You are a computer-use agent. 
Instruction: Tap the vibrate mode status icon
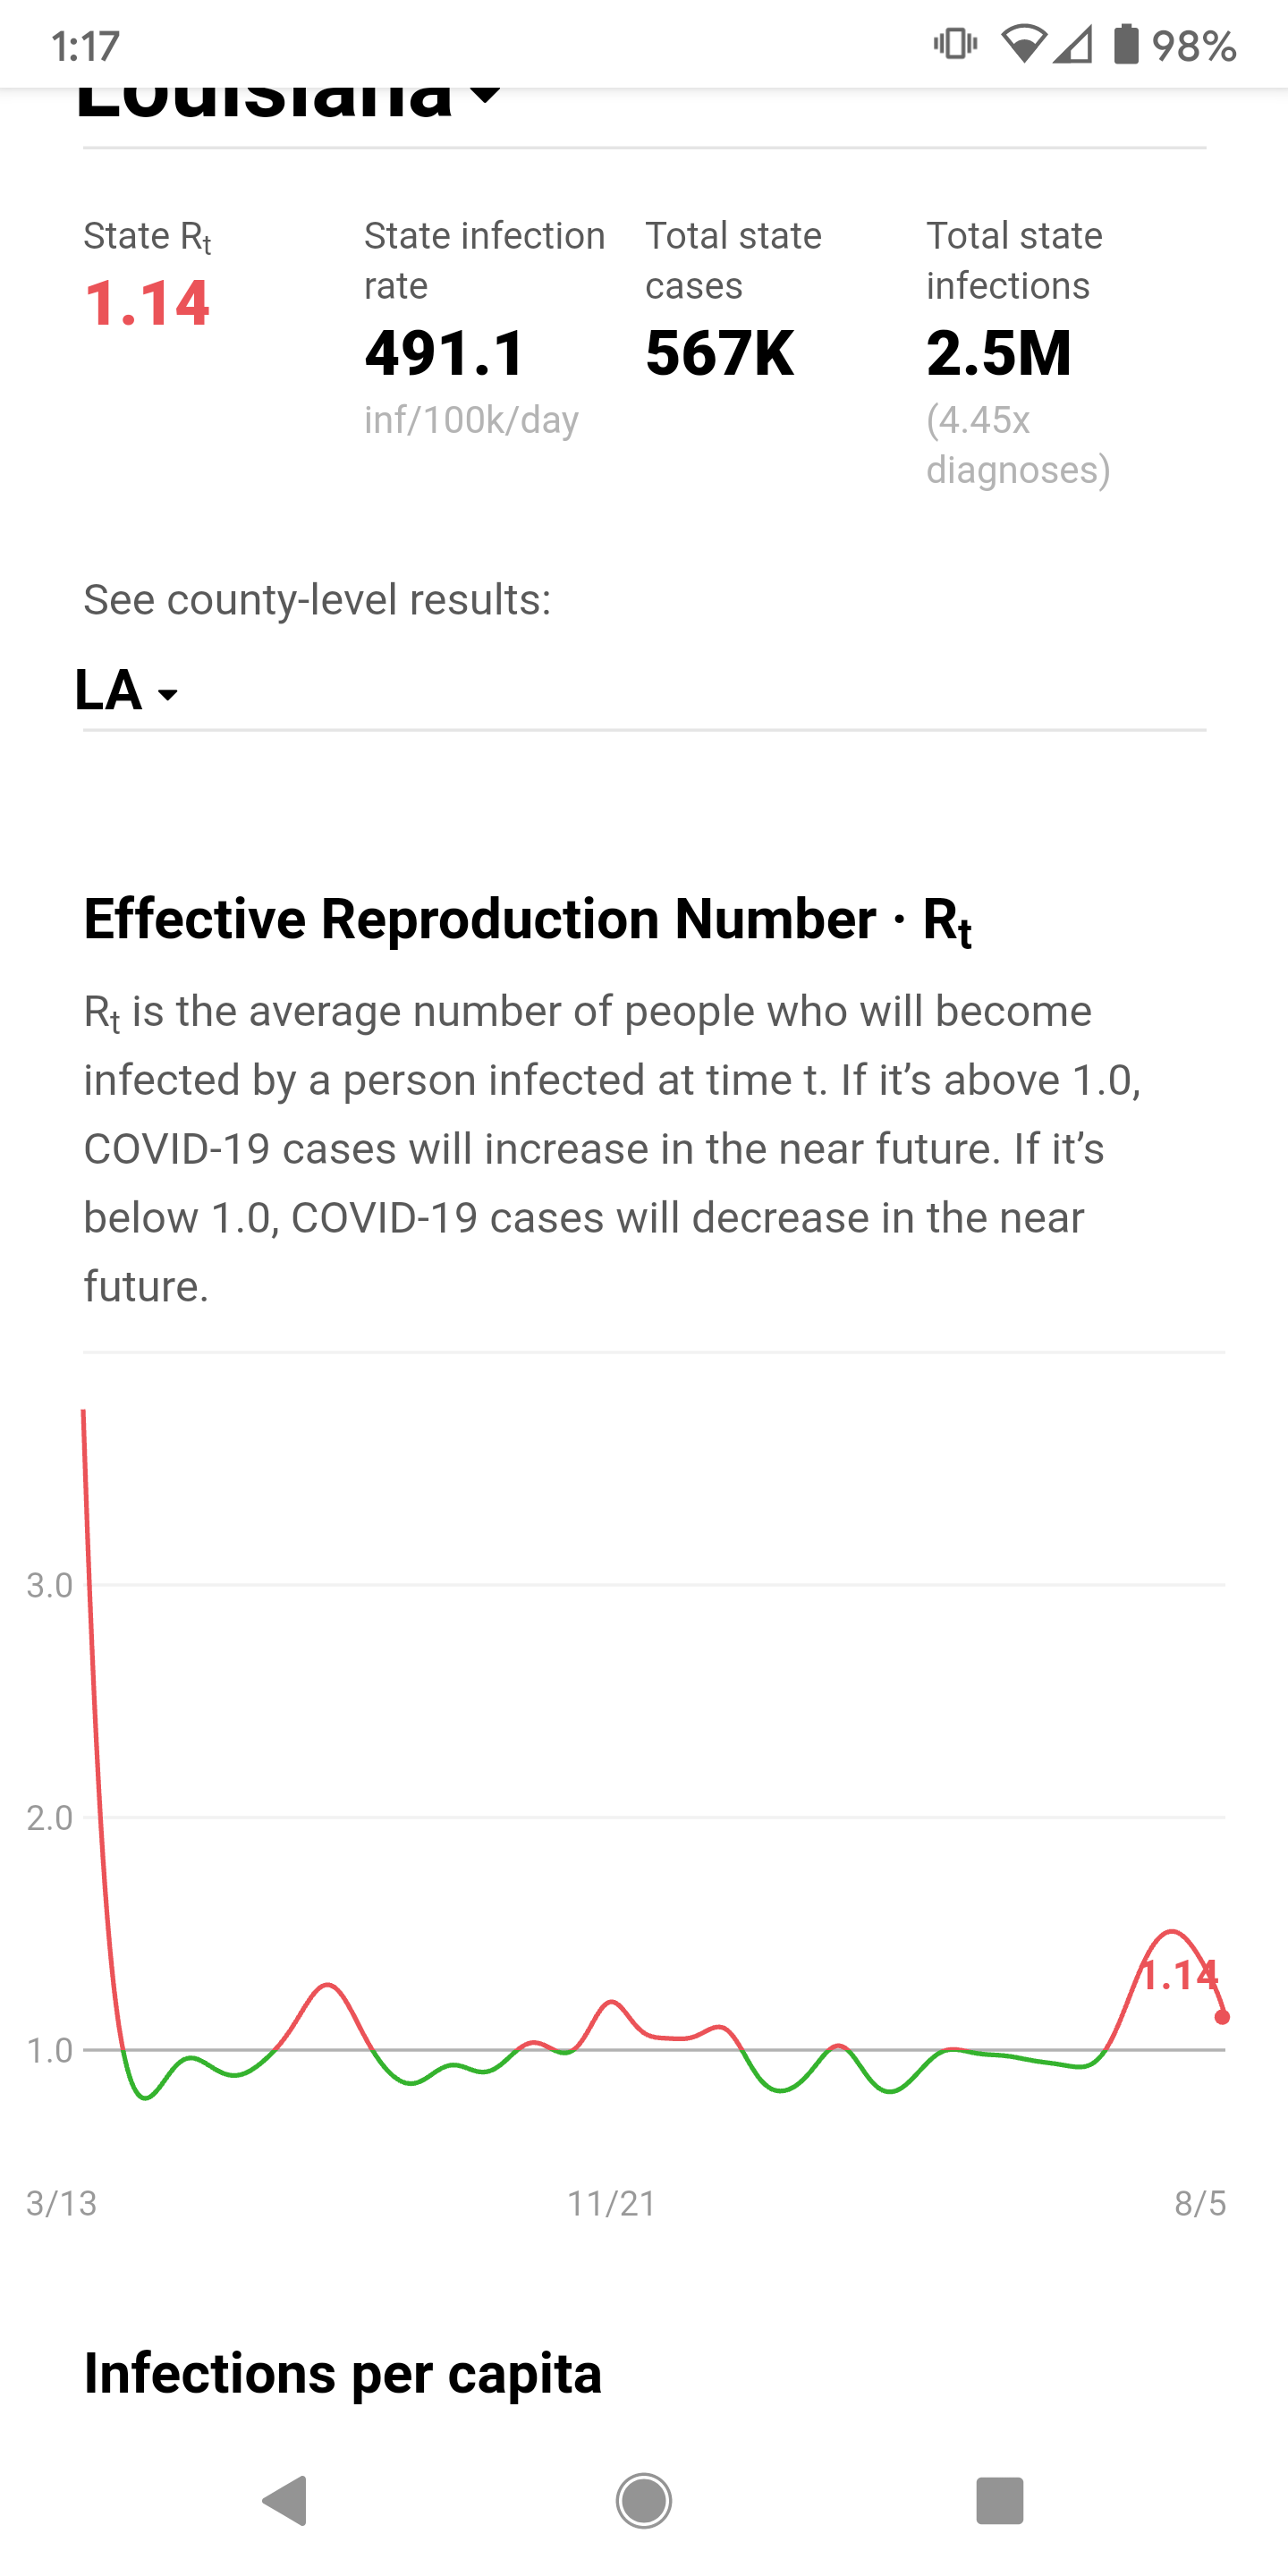pos(955,44)
